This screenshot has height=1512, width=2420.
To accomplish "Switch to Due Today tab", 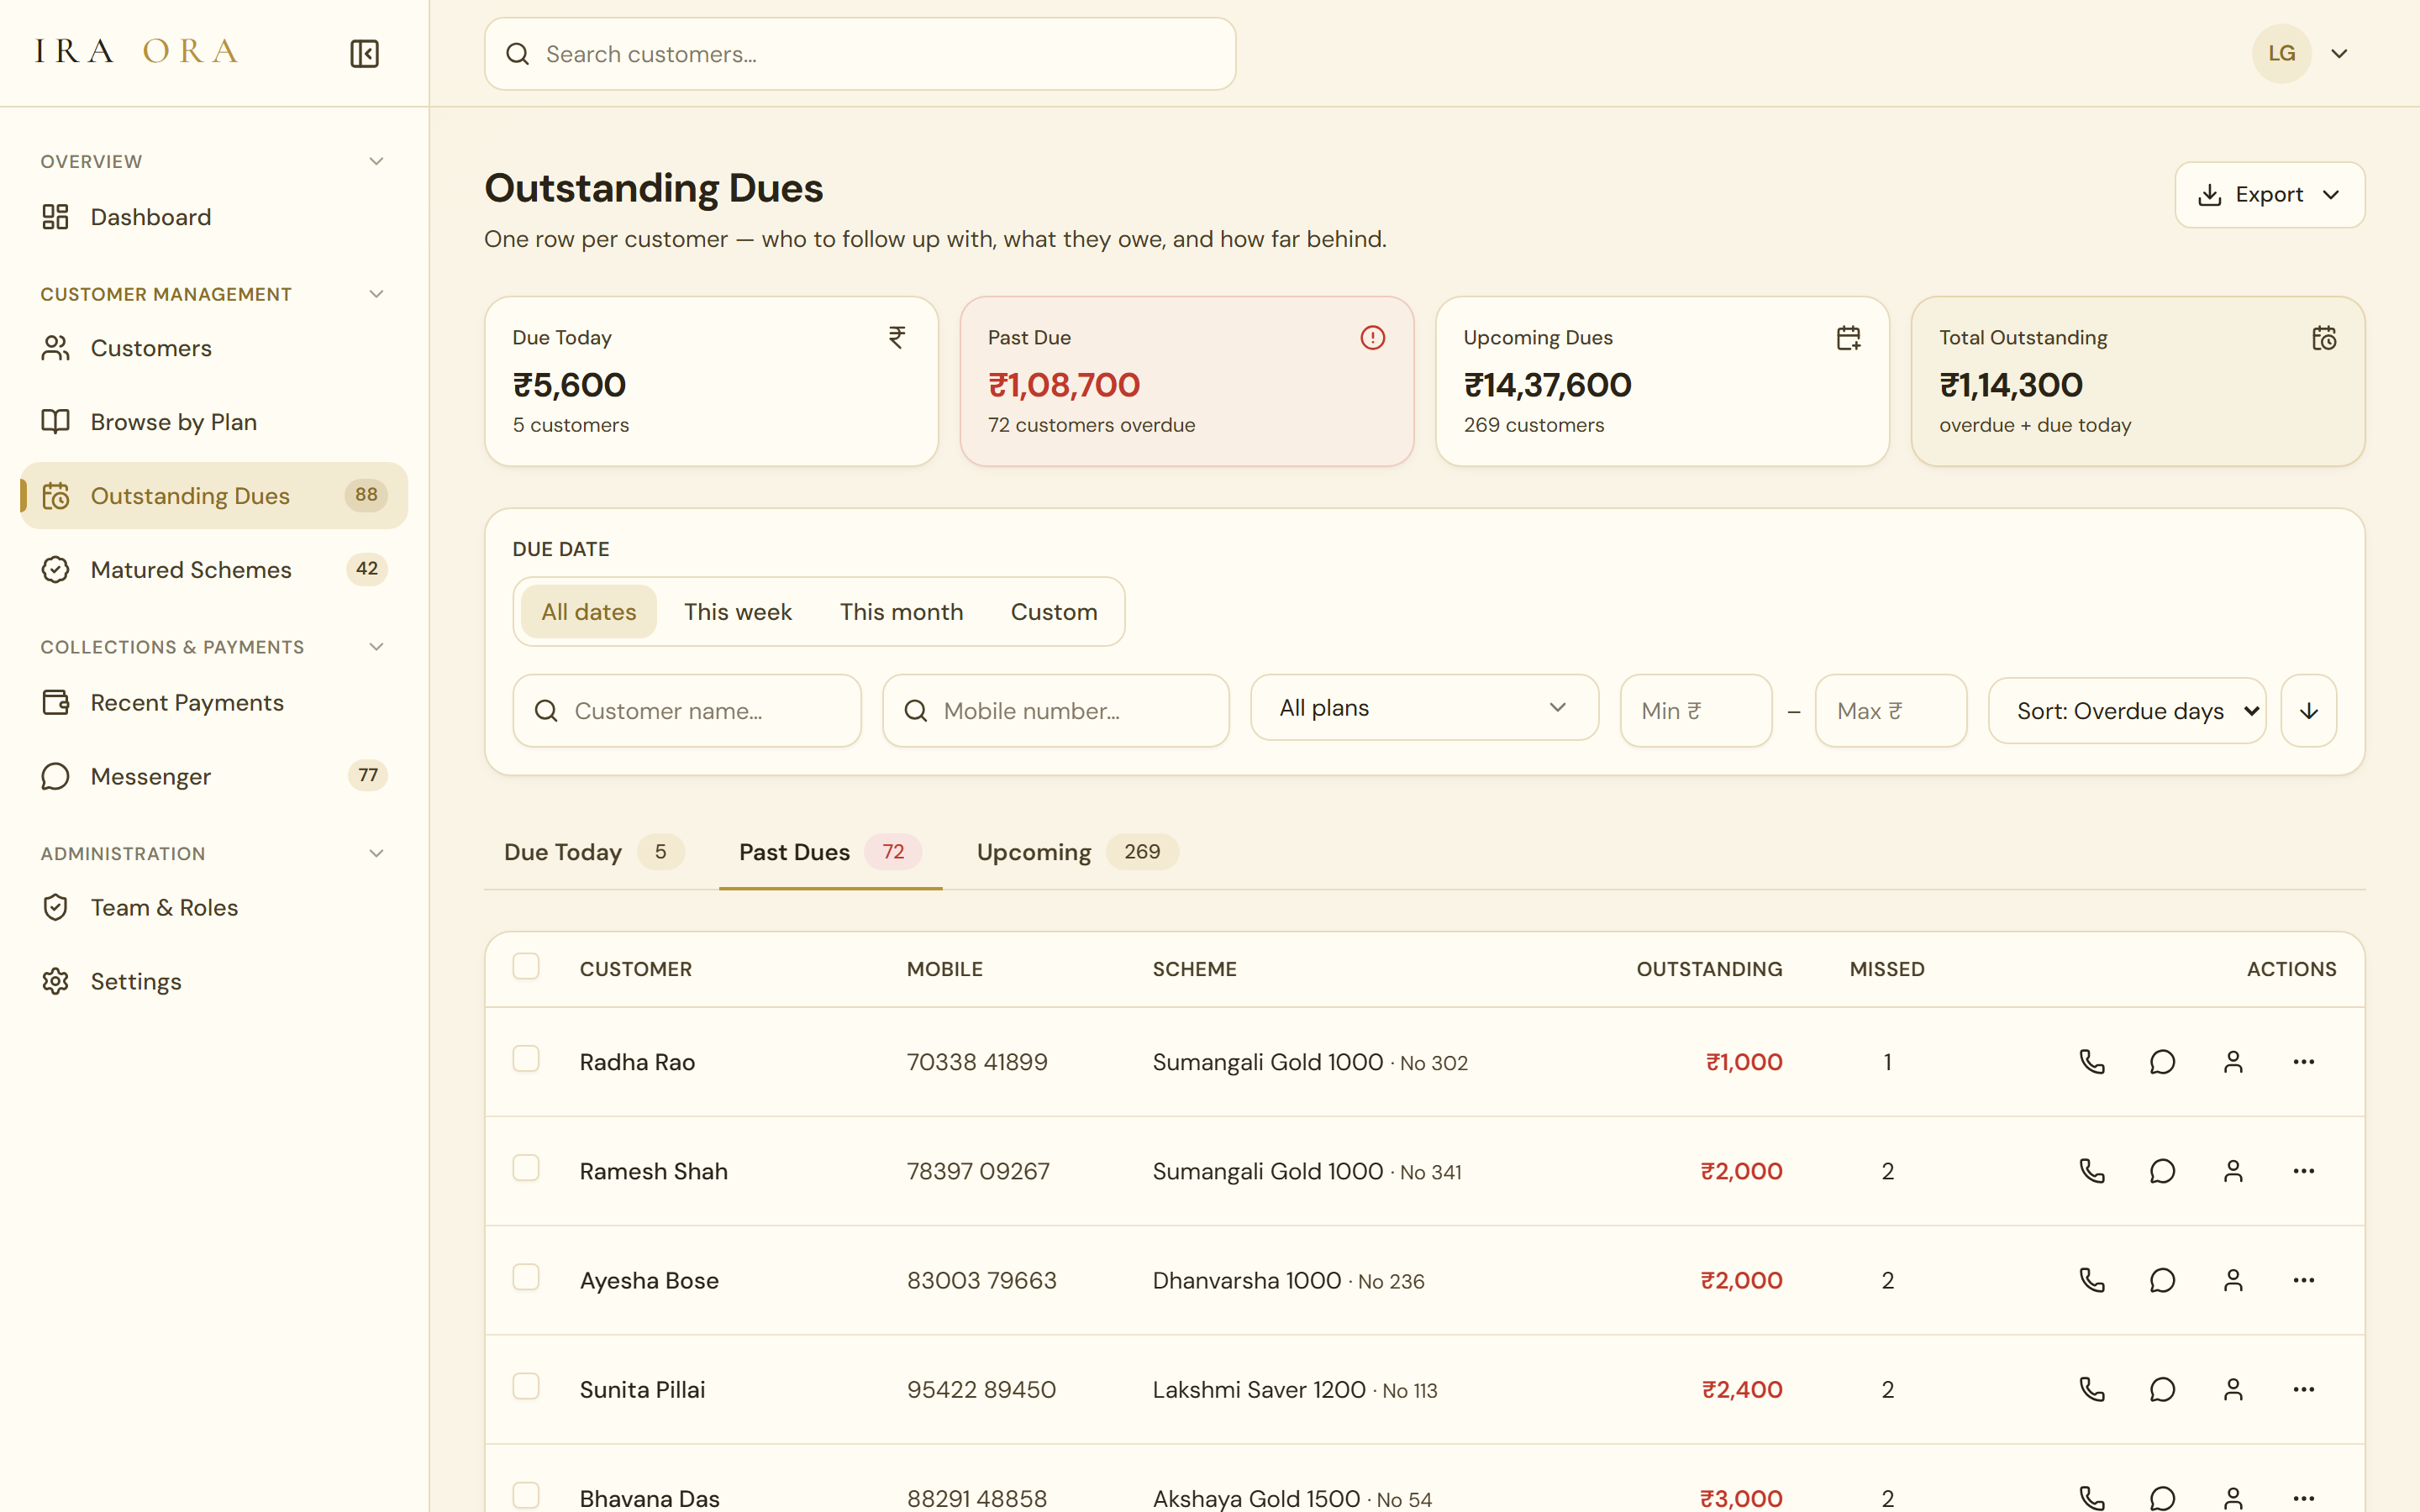I will coord(593,852).
